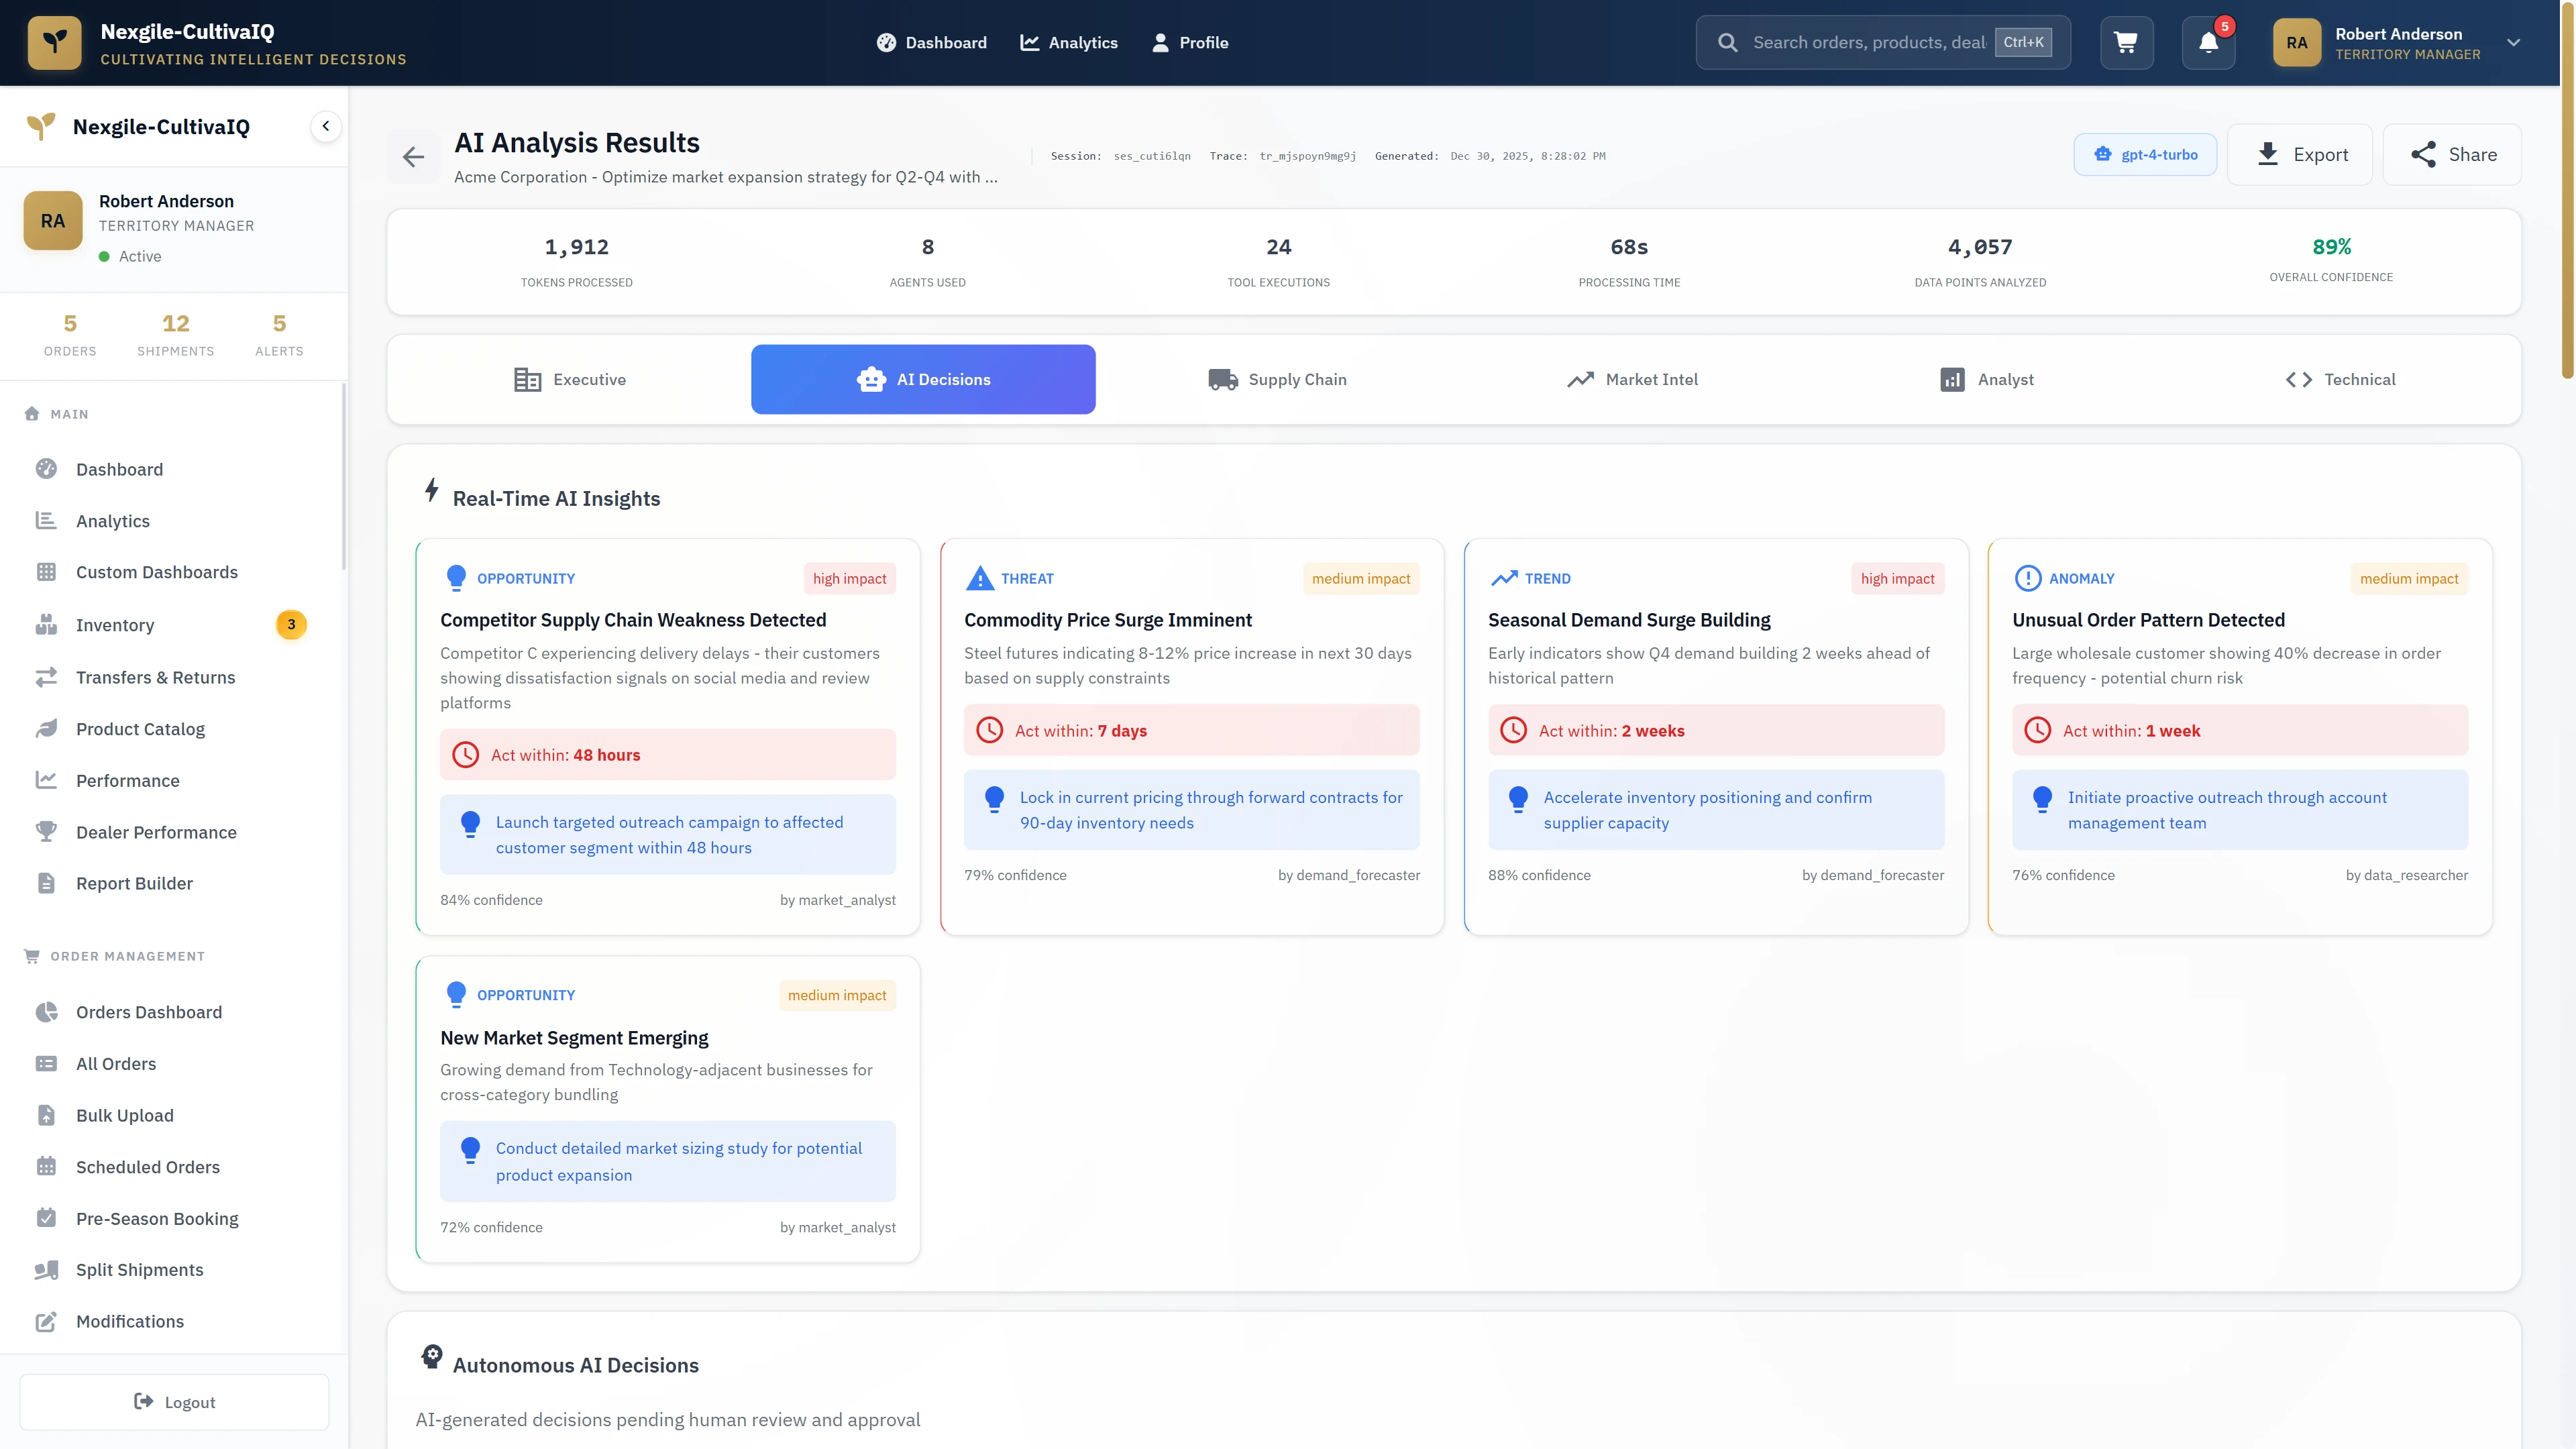Select the Inventory icon in the sidebar
The height and width of the screenshot is (1449, 2576).
(x=47, y=625)
